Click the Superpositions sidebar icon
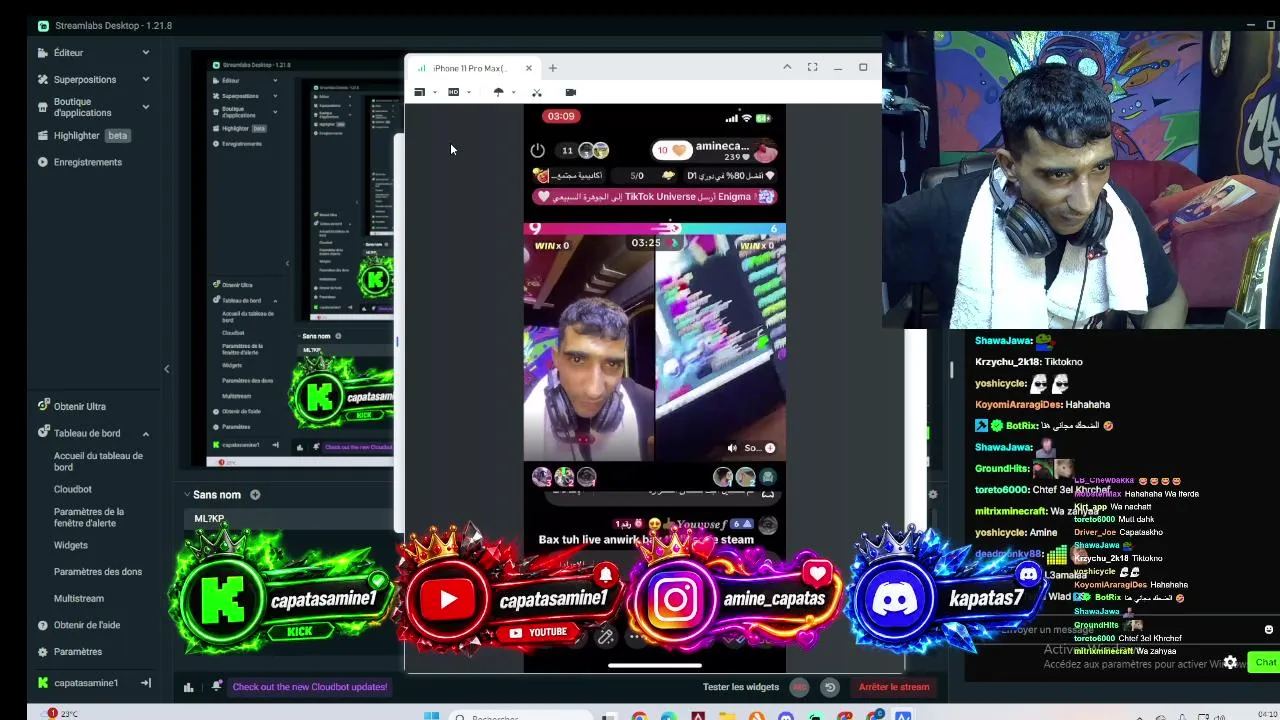This screenshot has width=1280, height=720. click(43, 79)
